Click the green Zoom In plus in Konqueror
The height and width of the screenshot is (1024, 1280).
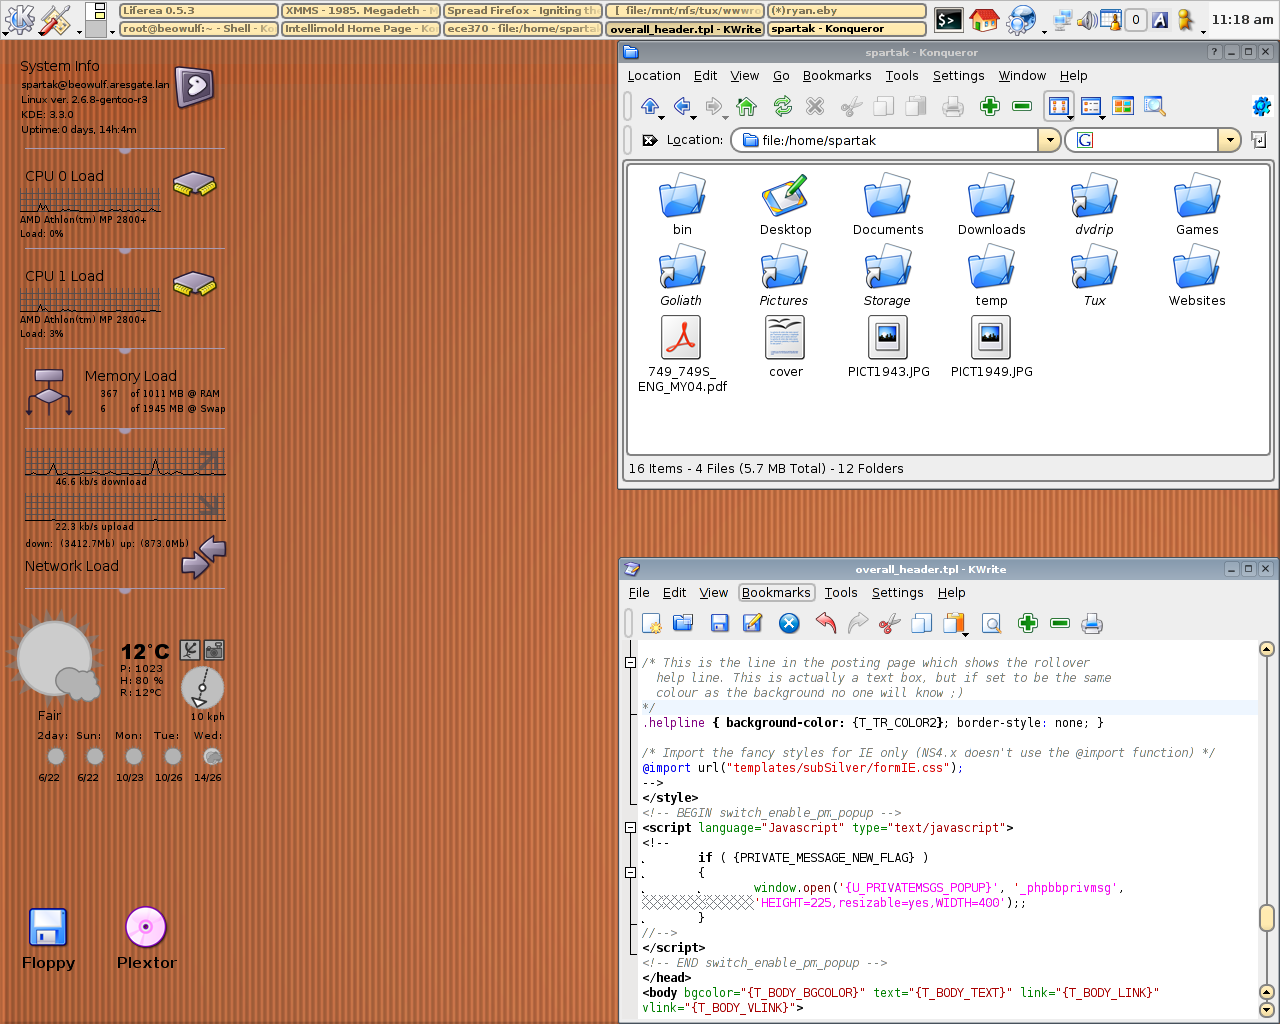point(990,106)
